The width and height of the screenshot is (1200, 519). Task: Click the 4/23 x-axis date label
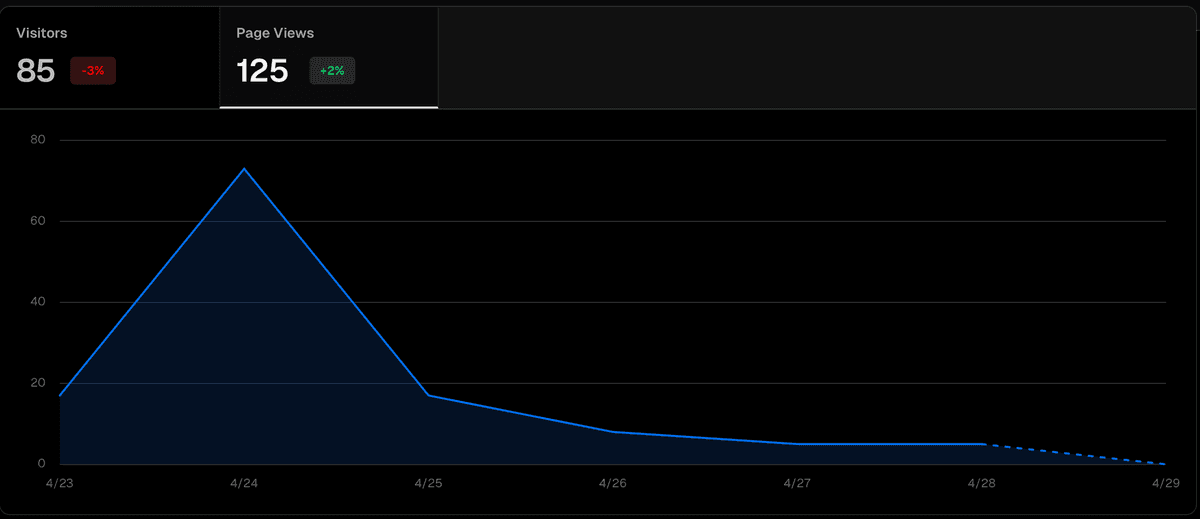click(x=60, y=483)
